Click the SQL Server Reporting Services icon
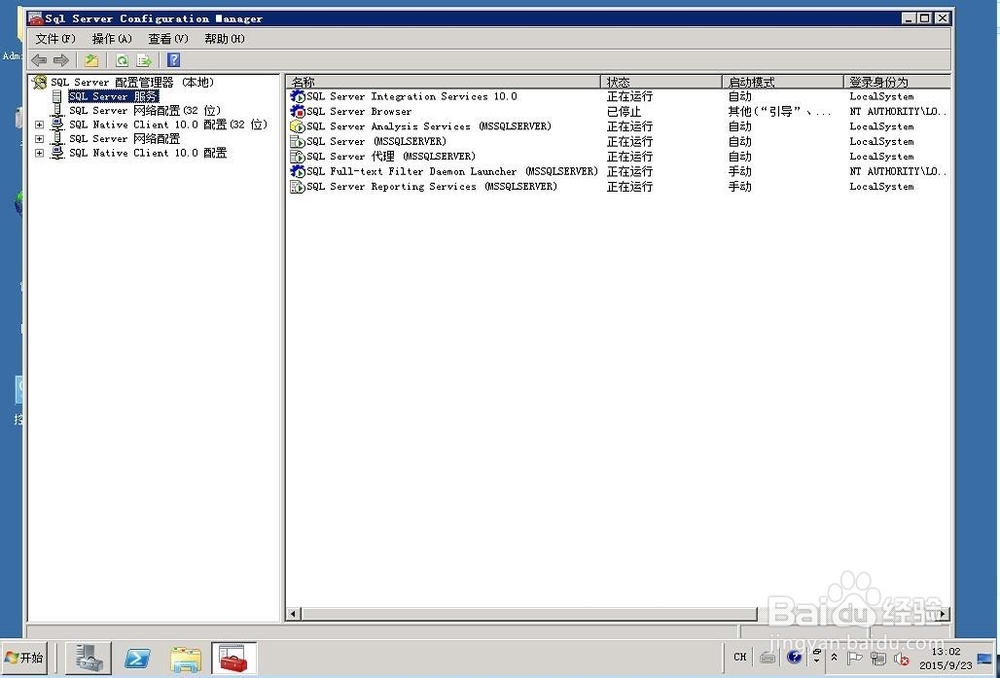Screen dimensions: 1000x678 pos(298,187)
